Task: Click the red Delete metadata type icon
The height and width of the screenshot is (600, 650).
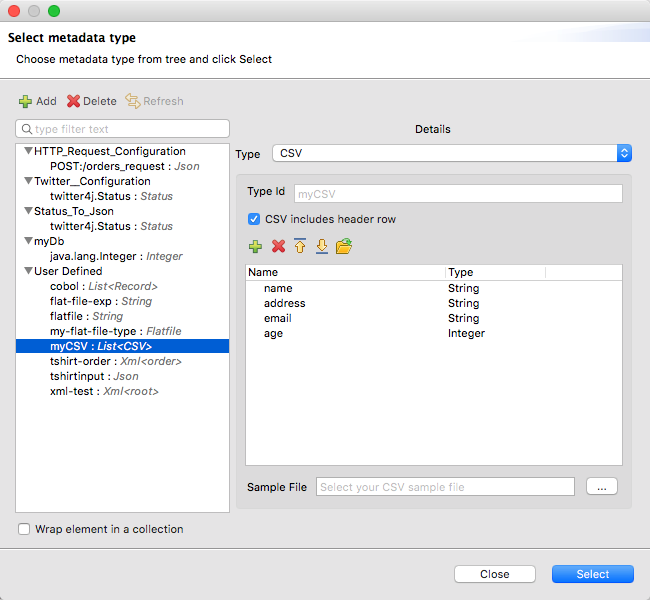Action: coord(73,101)
